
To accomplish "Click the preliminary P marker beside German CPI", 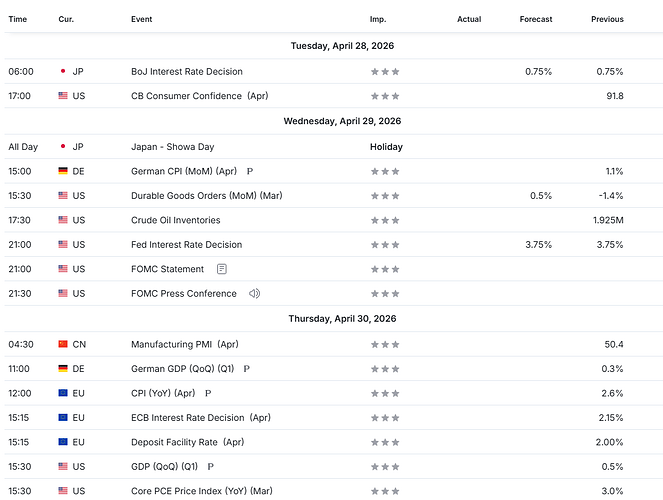I will pos(250,171).
